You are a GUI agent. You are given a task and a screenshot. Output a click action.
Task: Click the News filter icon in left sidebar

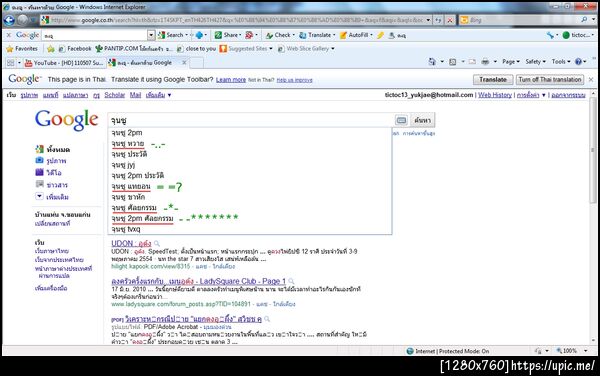[39, 184]
